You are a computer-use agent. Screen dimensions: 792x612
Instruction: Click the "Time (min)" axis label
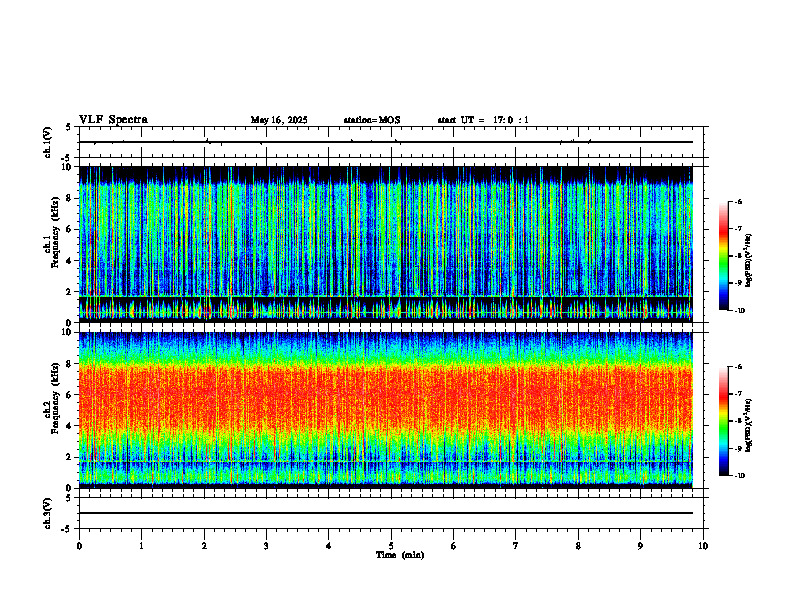coord(400,555)
